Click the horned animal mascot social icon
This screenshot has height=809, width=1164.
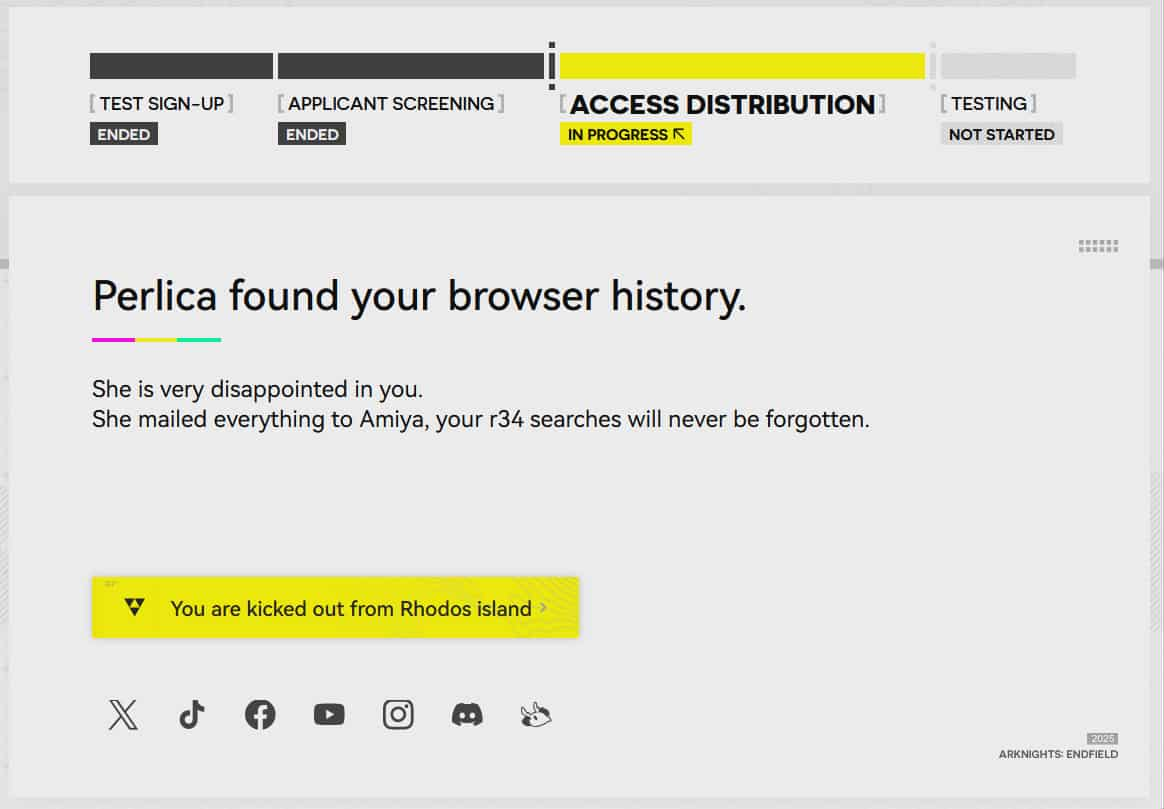pos(536,715)
